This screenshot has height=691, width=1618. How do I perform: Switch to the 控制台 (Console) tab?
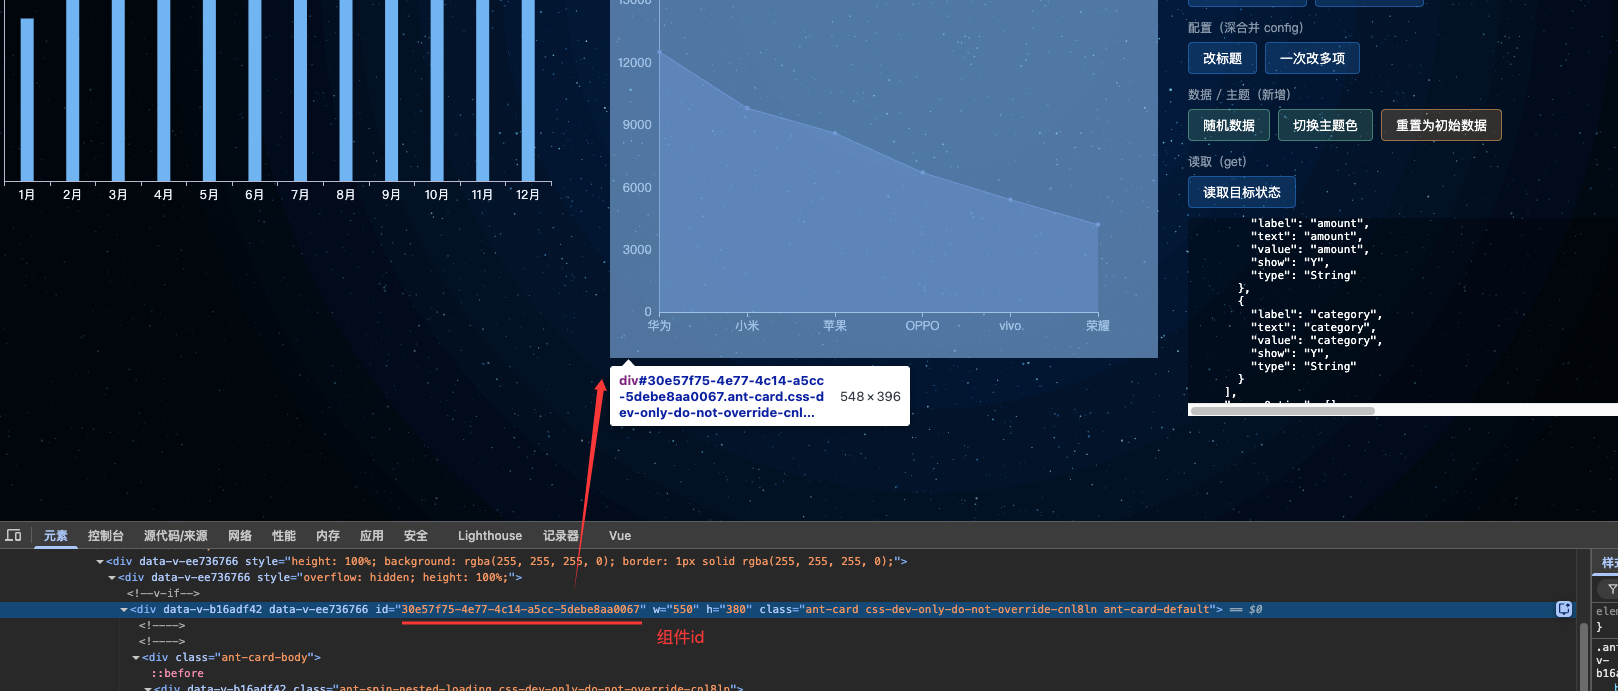coord(106,535)
